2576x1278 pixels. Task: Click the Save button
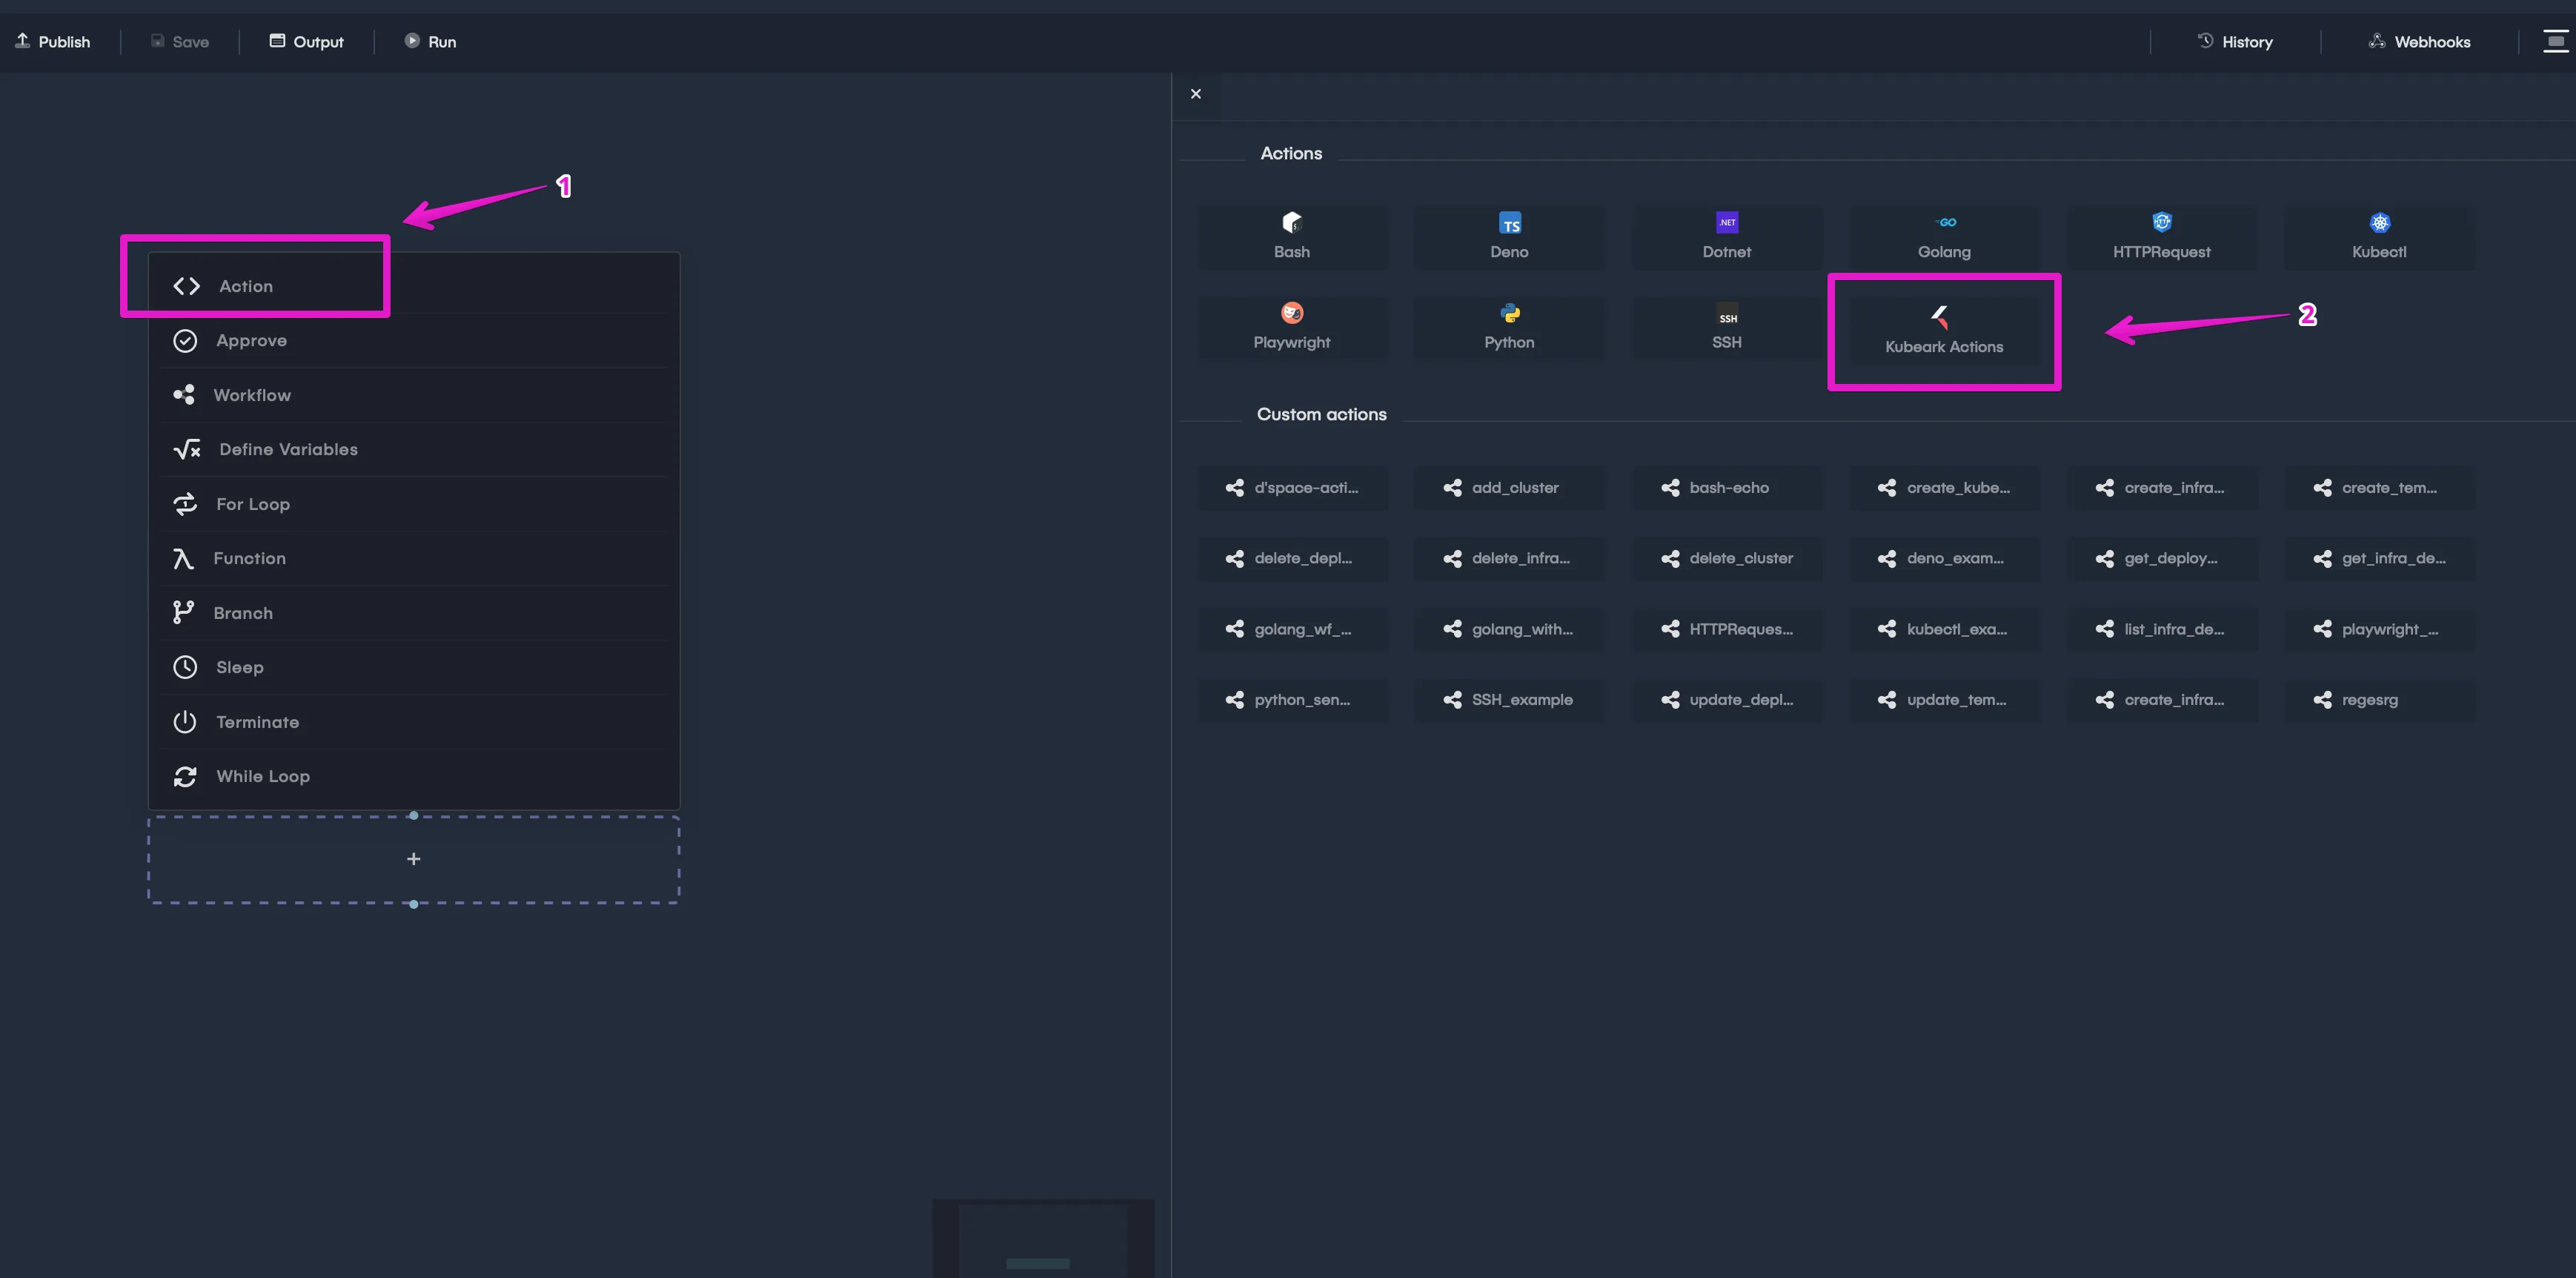click(x=180, y=41)
